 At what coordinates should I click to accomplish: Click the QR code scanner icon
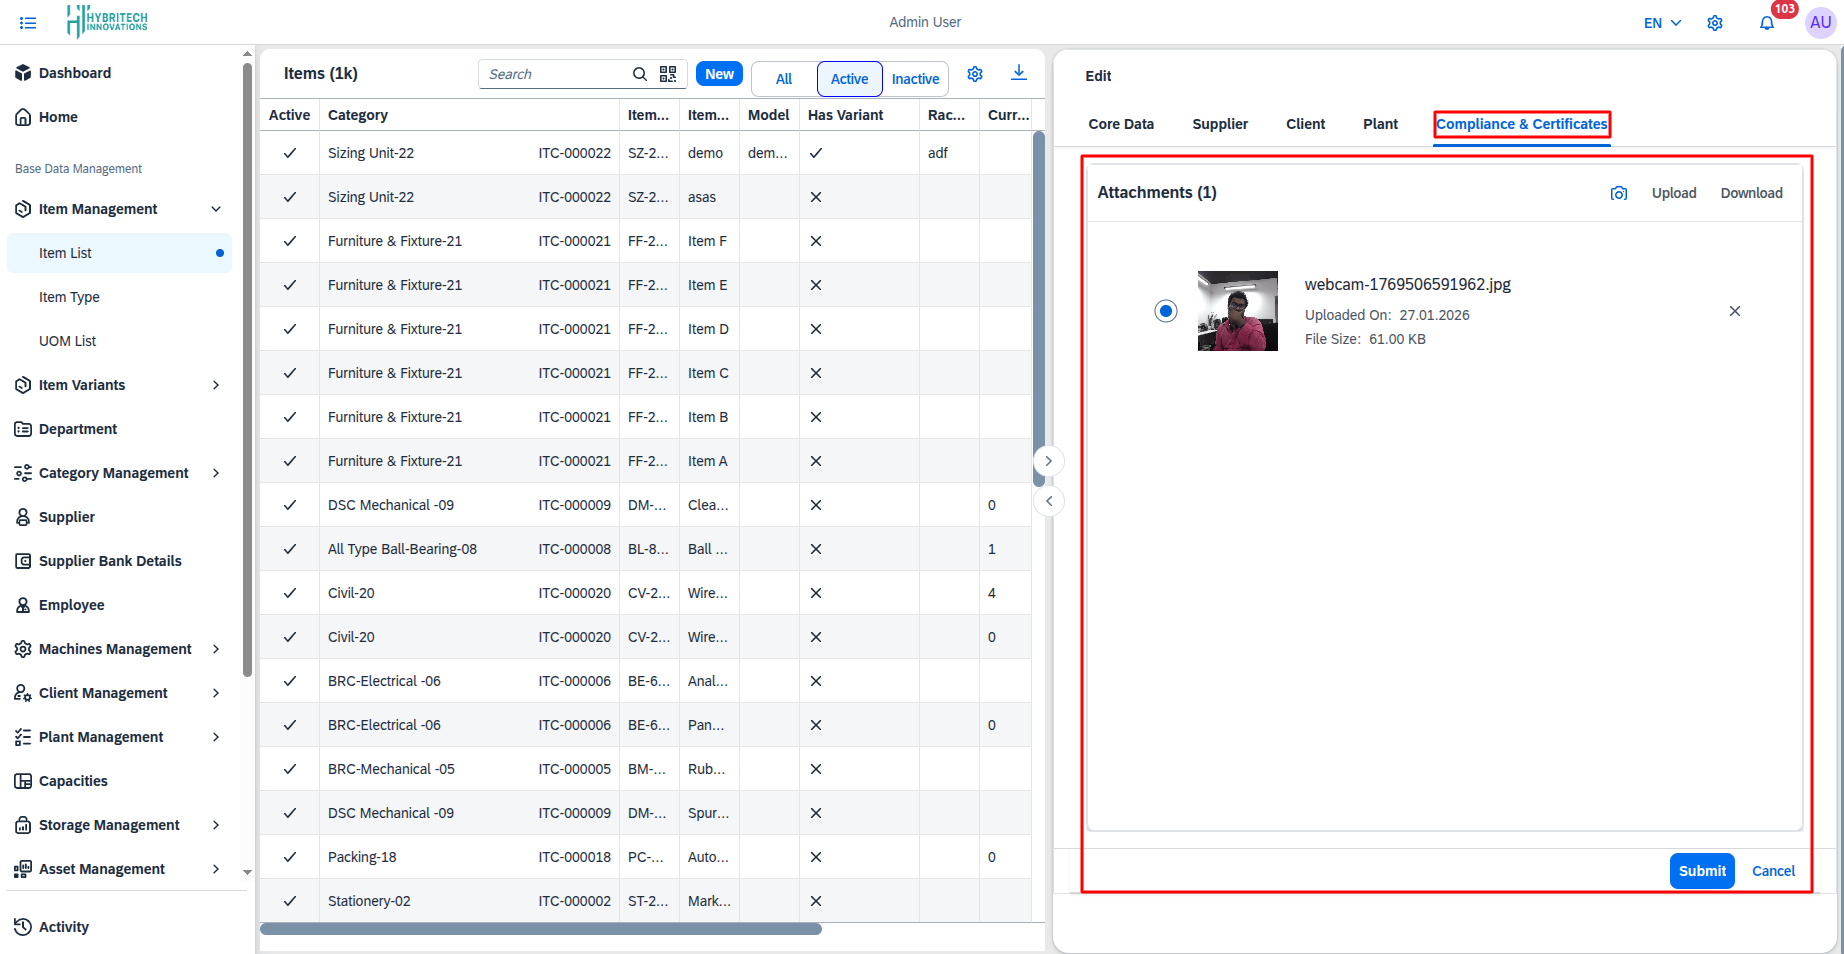click(x=668, y=74)
